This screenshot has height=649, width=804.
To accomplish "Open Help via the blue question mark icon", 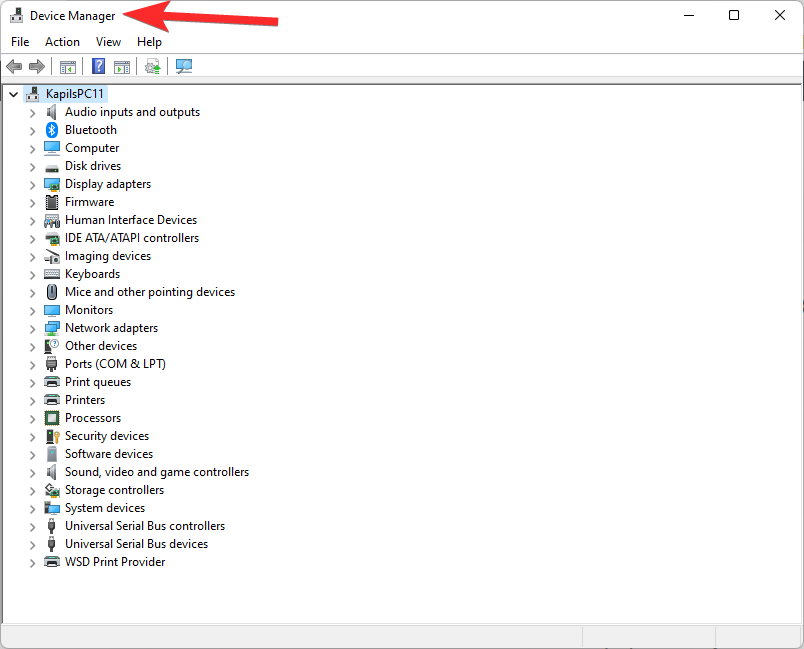I will click(98, 66).
